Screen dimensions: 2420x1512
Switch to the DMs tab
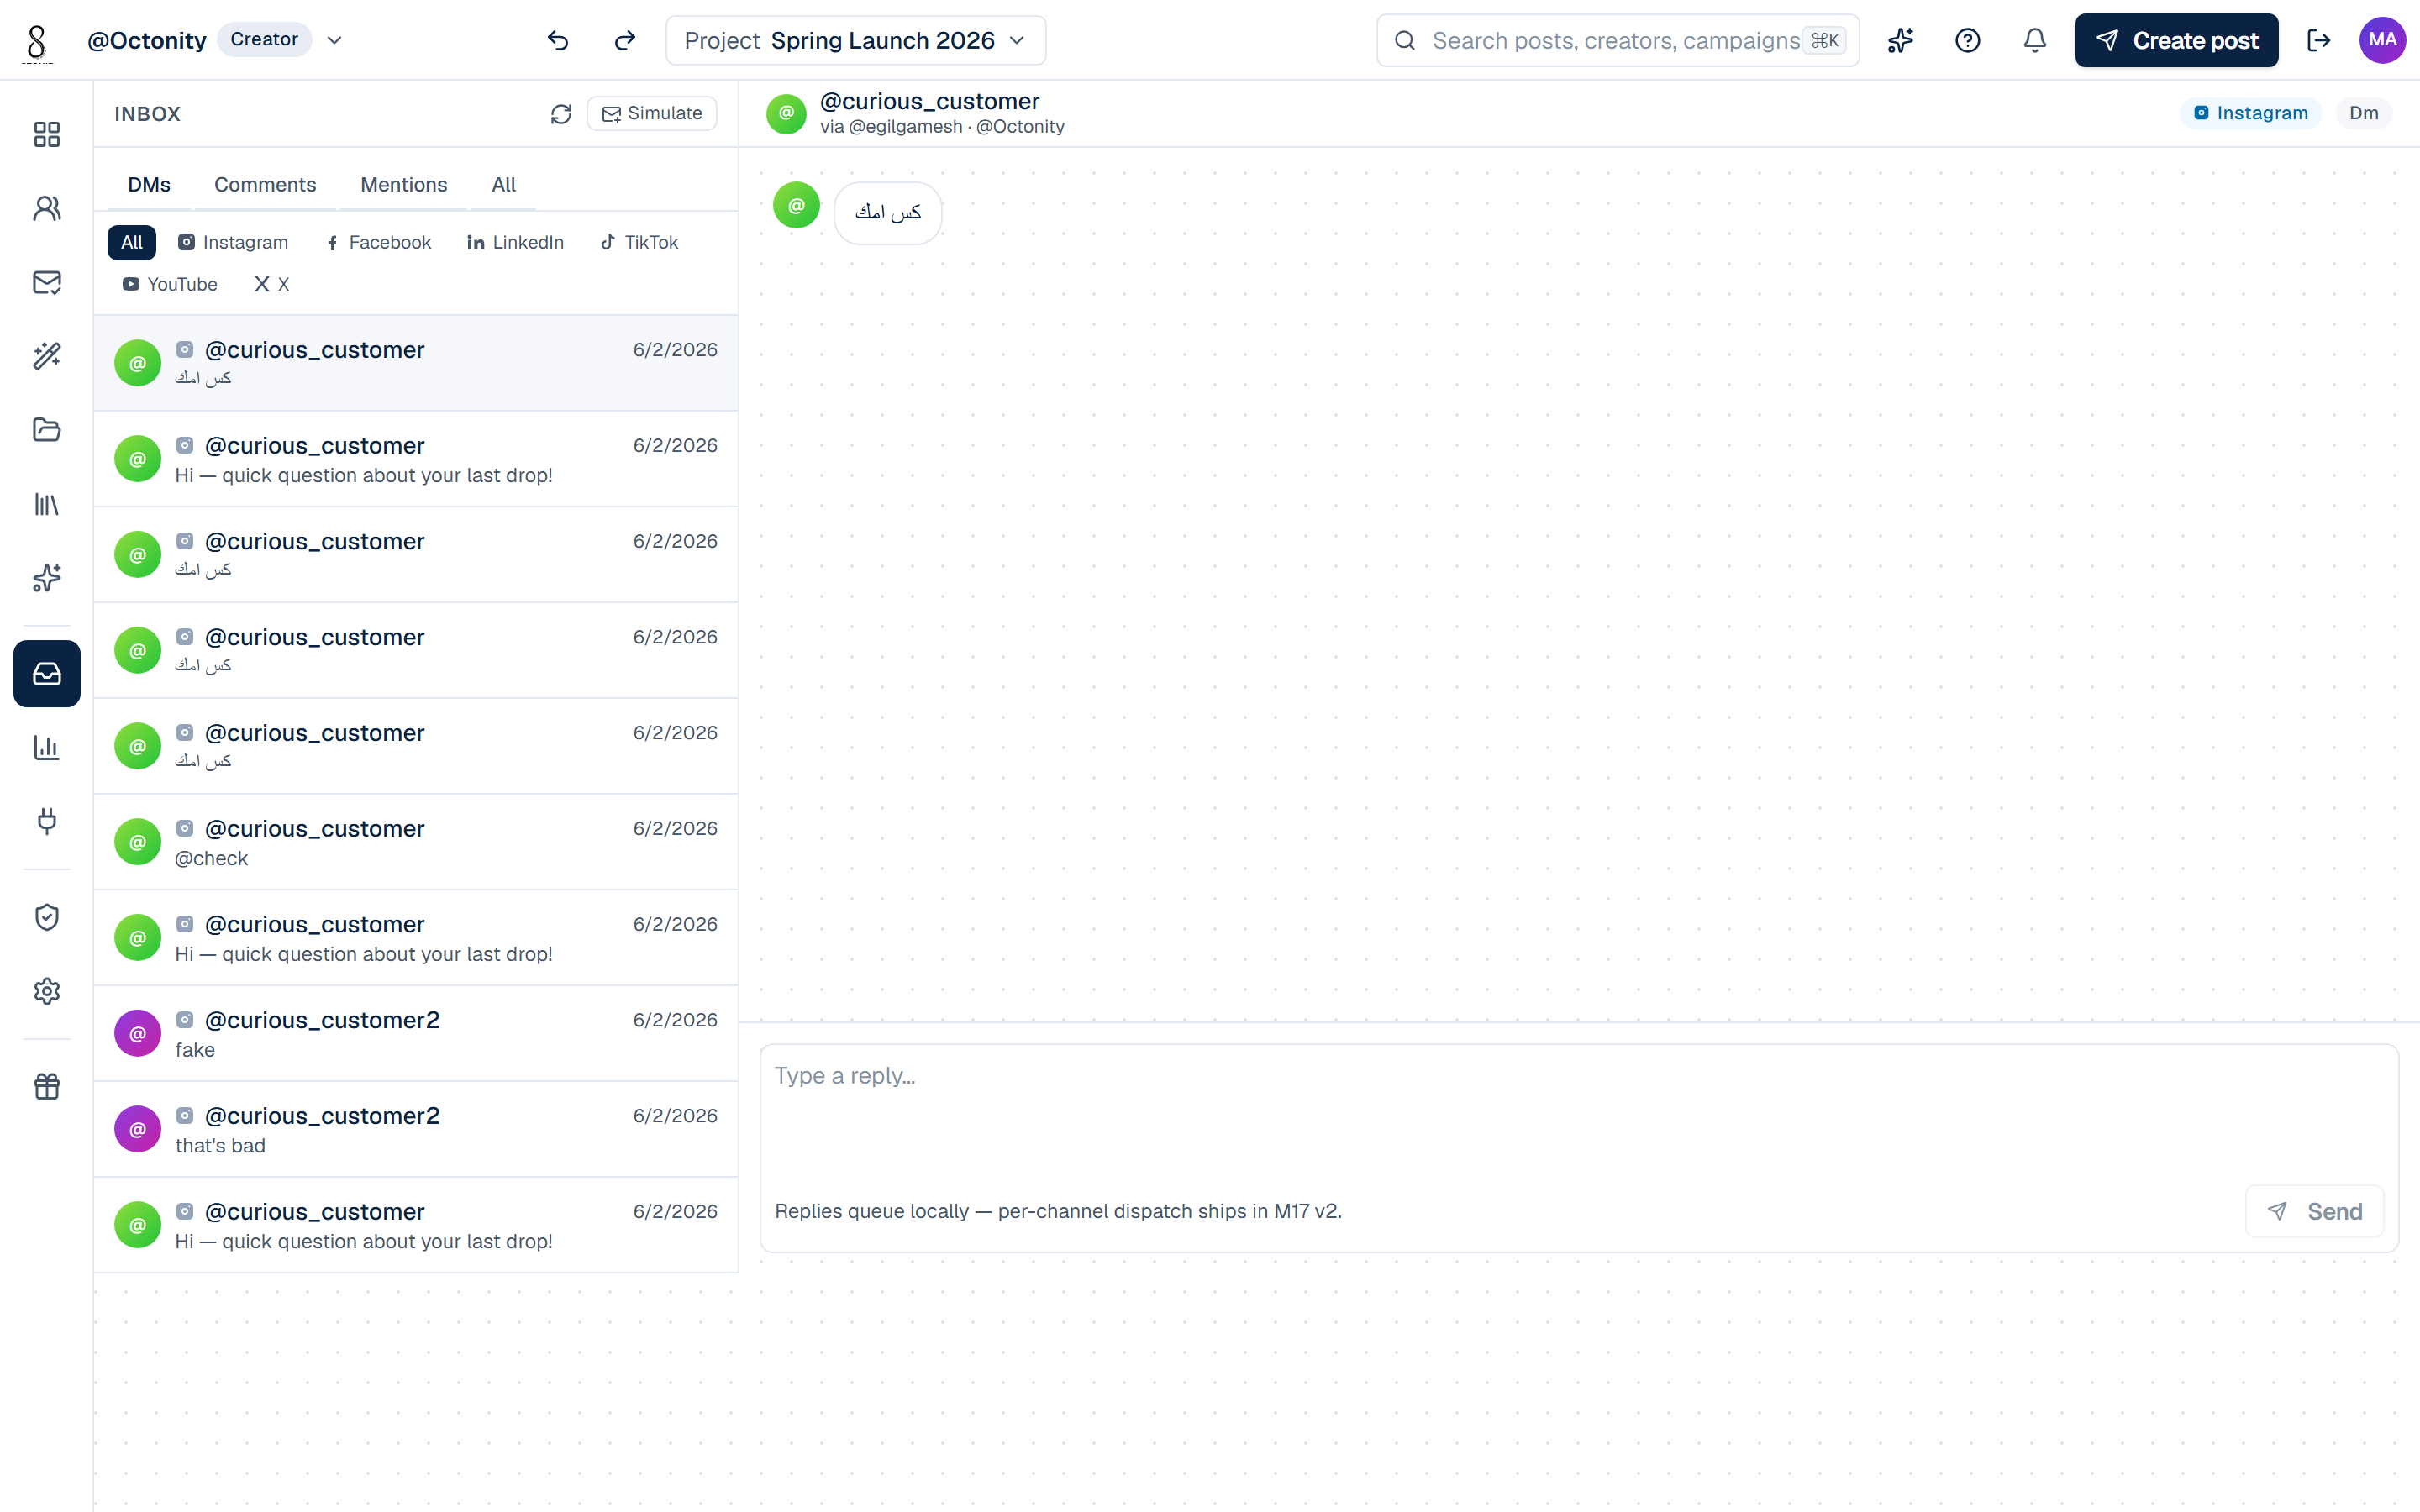click(149, 185)
